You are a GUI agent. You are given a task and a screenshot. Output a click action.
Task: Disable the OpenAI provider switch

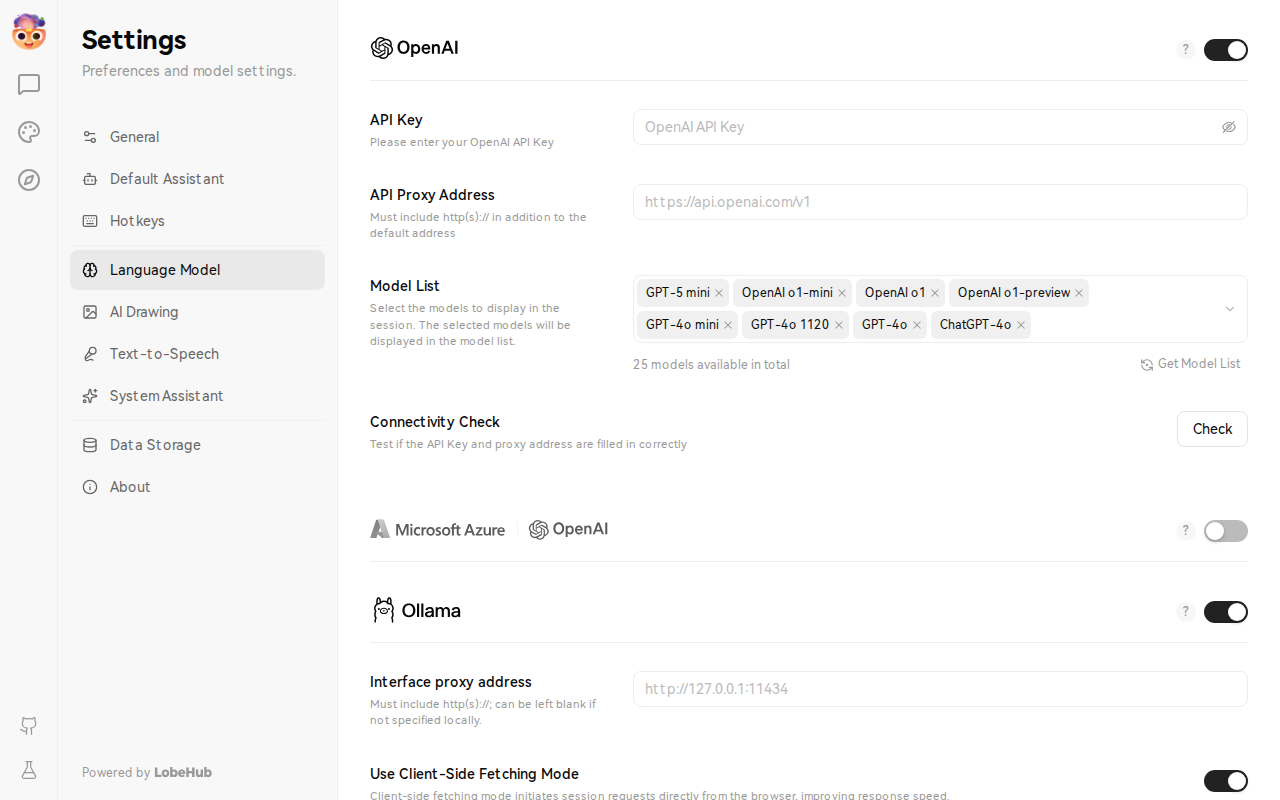click(x=1226, y=50)
